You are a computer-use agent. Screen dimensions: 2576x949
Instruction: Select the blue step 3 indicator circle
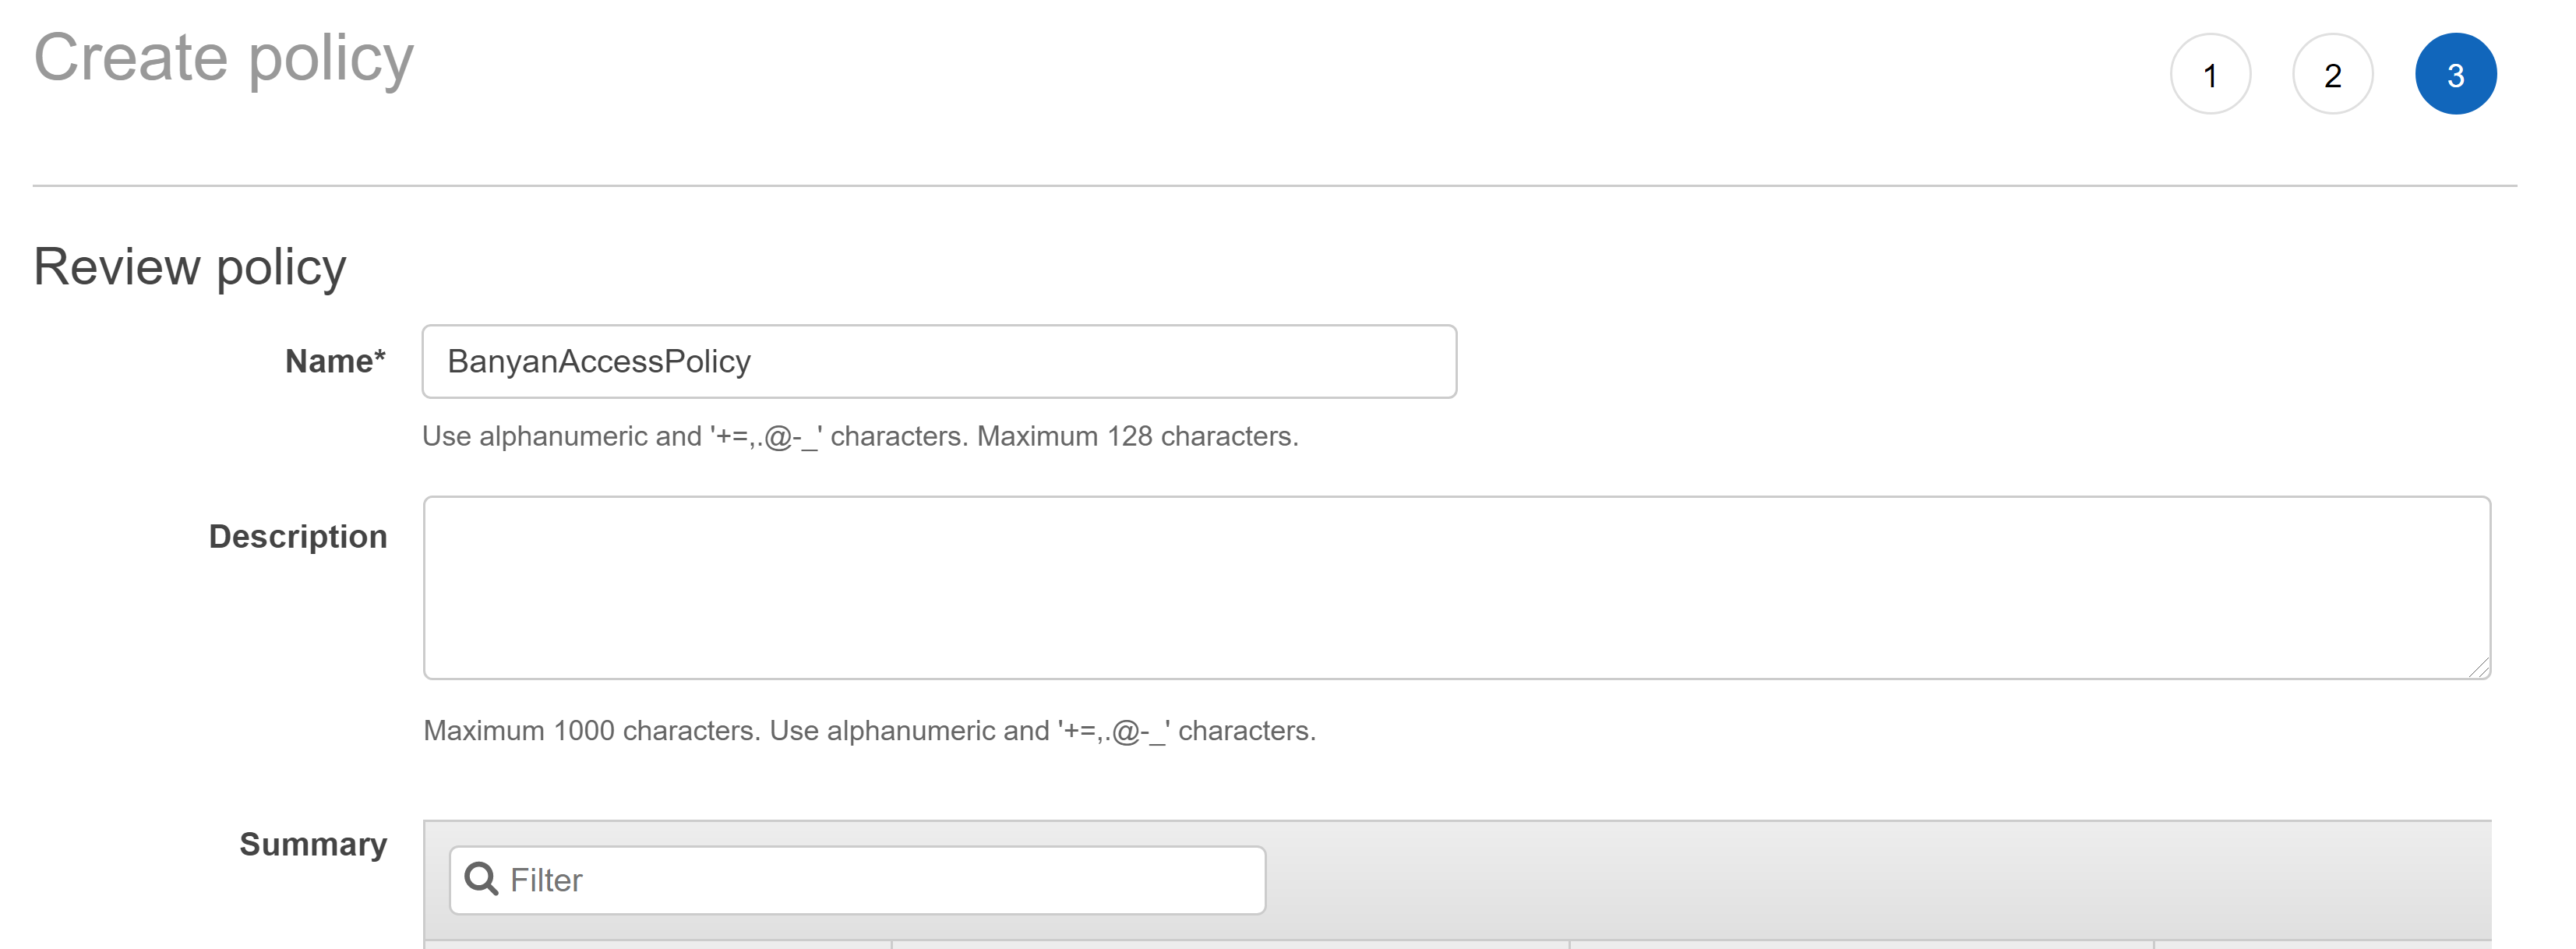click(x=2456, y=73)
